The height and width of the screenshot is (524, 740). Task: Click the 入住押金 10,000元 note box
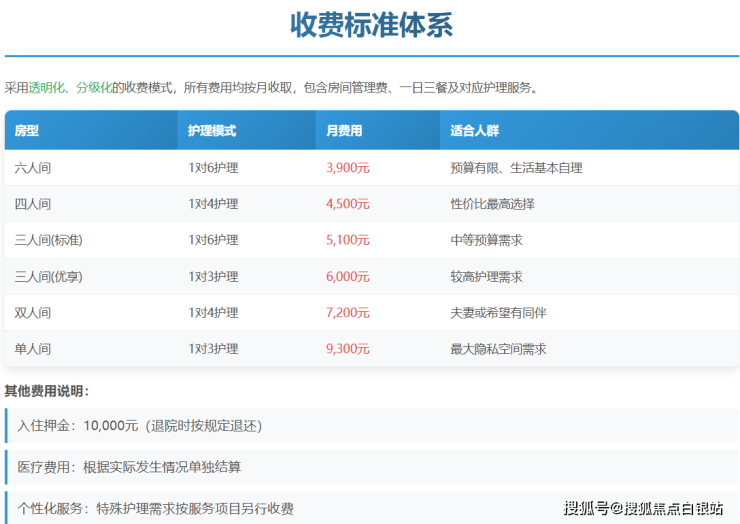tap(370, 425)
